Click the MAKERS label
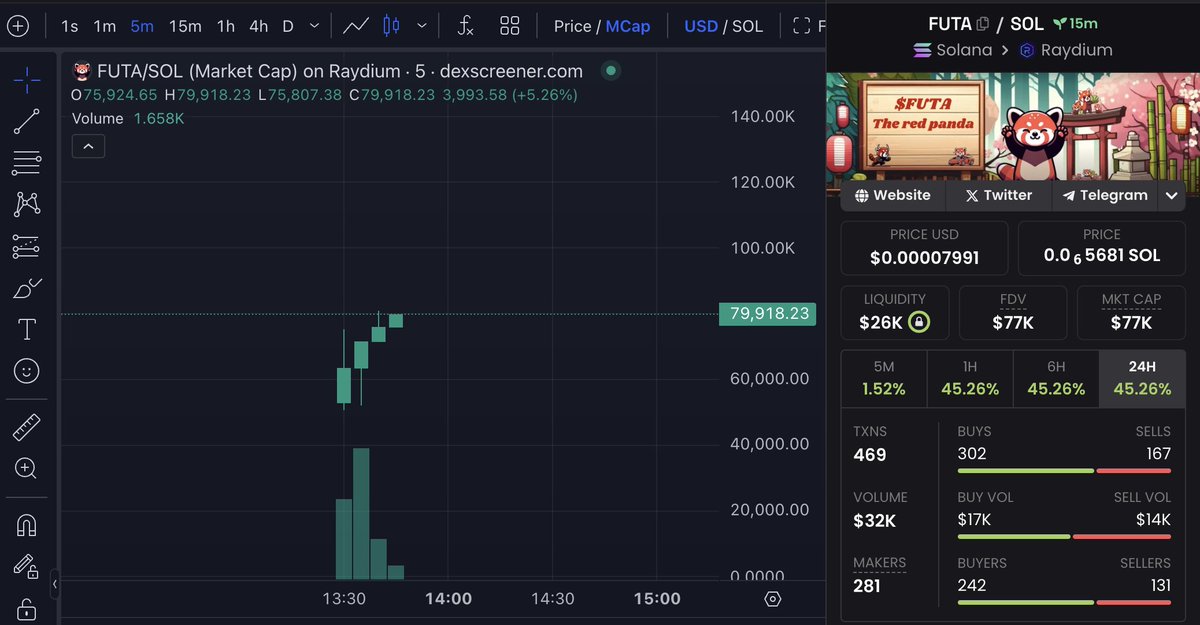Screen dimensions: 1200x625 (880, 563)
